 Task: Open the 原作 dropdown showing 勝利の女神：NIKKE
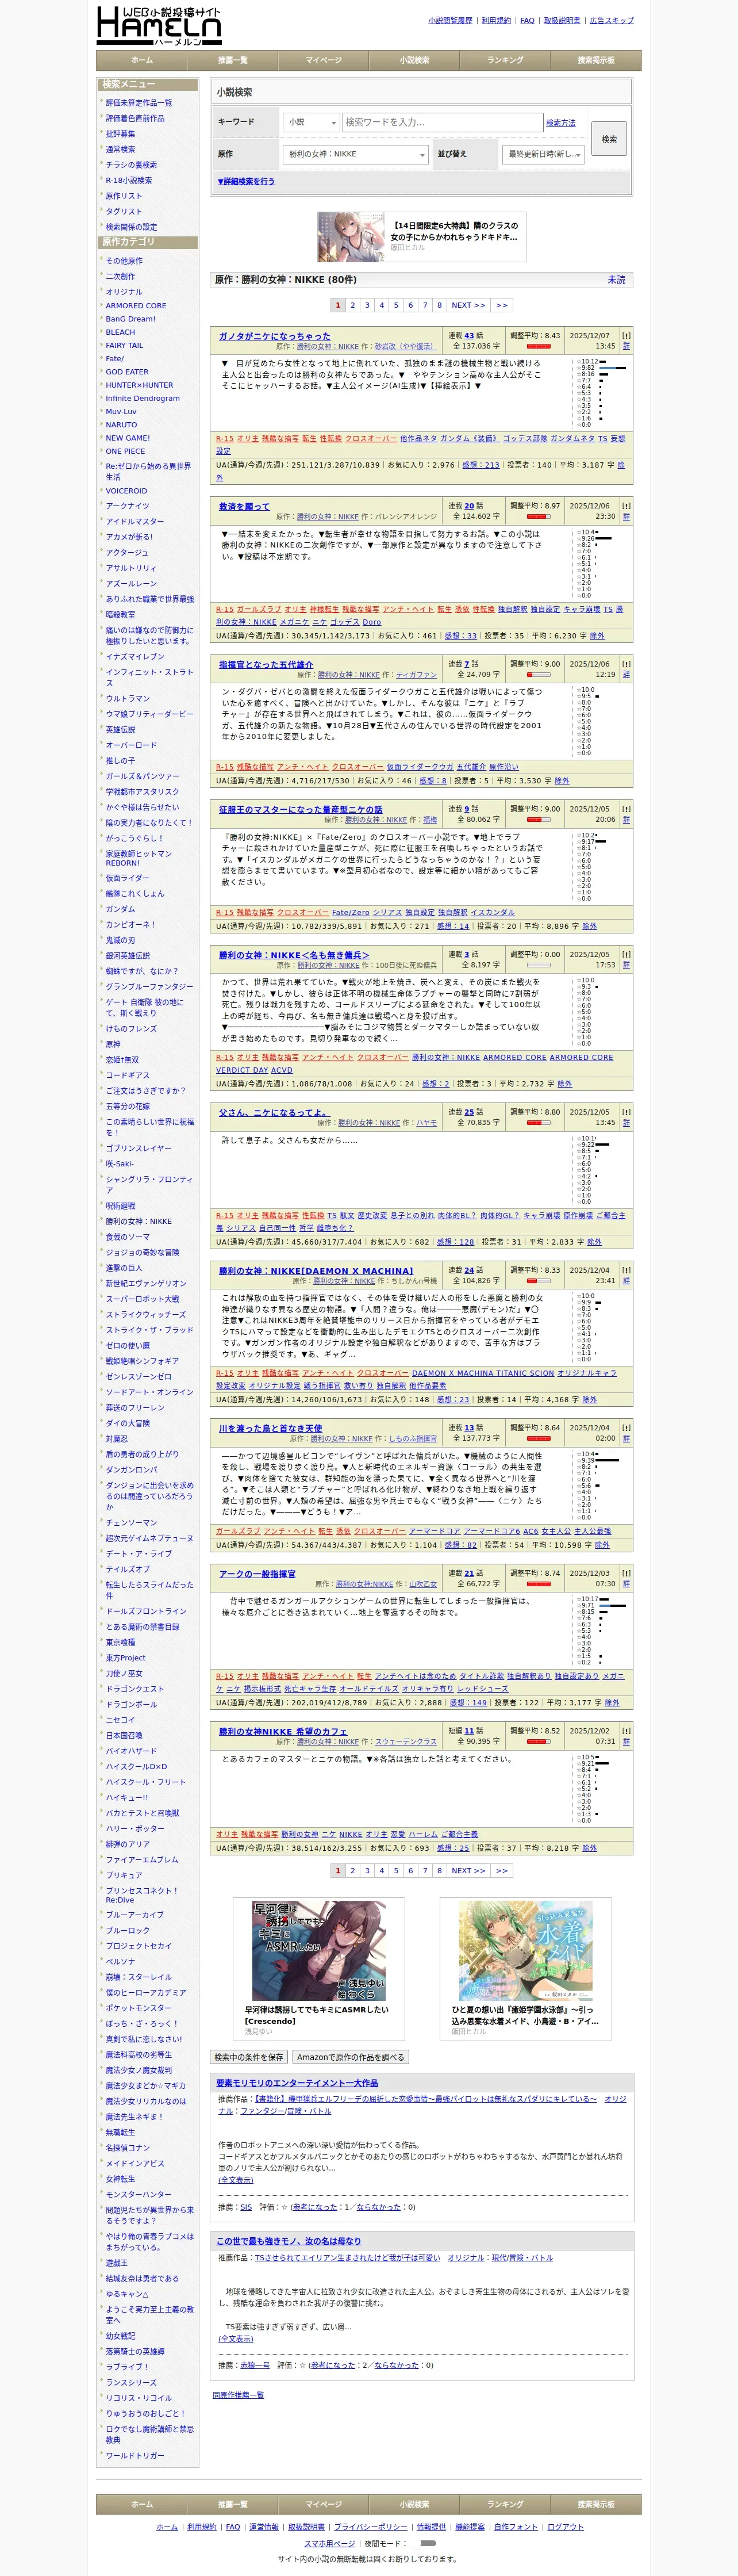(356, 154)
